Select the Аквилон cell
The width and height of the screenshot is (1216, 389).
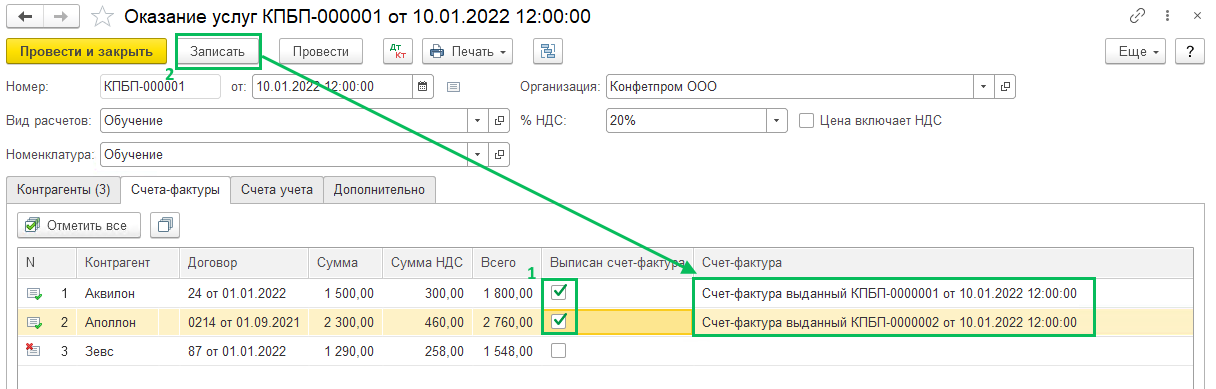point(127,293)
